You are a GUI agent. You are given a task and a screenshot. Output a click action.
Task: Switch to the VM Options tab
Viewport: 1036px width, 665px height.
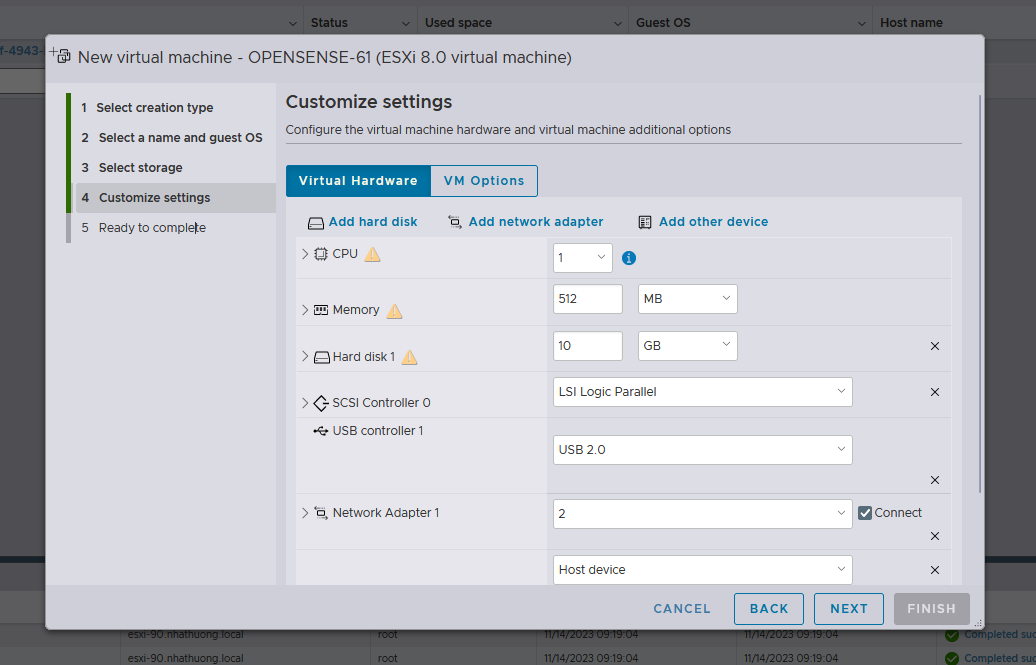(x=484, y=181)
